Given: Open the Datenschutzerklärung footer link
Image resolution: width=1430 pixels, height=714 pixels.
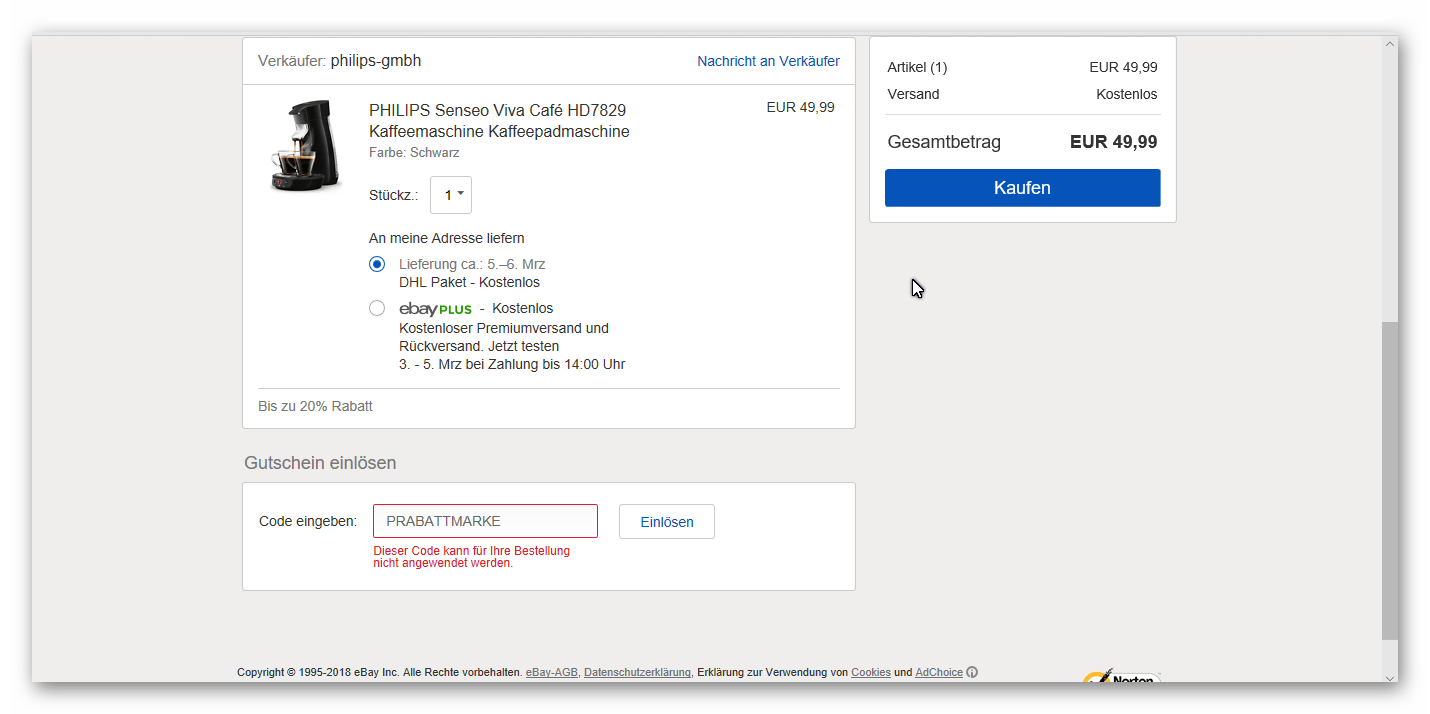Looking at the screenshot, I should [637, 672].
